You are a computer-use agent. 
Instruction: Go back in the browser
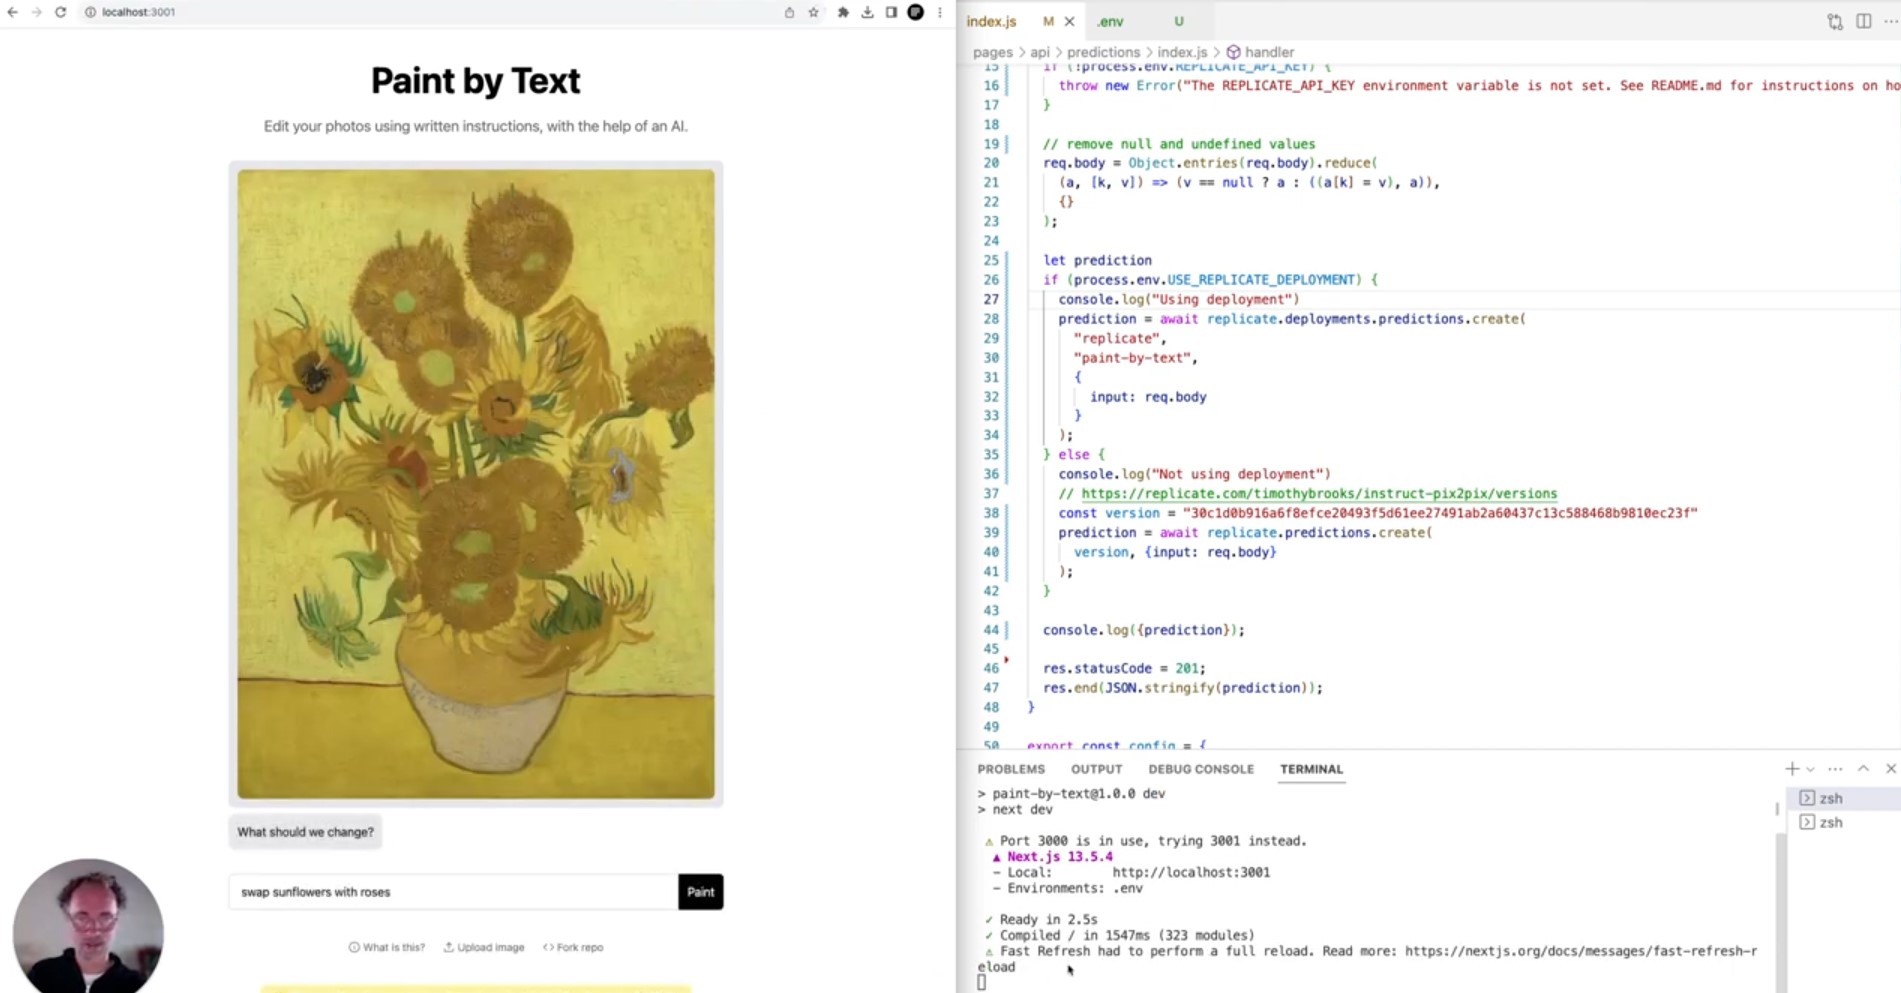coord(12,12)
